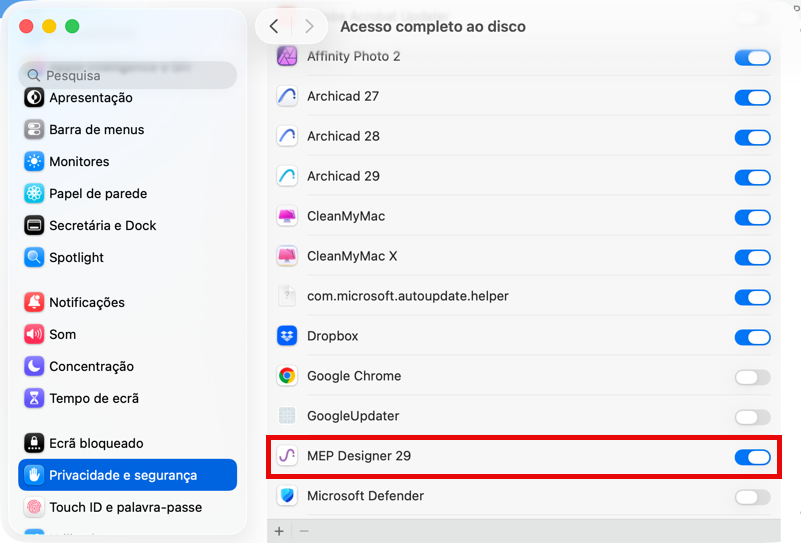Toggle off com.microsoft.autoupdate.helper access

coord(752,297)
